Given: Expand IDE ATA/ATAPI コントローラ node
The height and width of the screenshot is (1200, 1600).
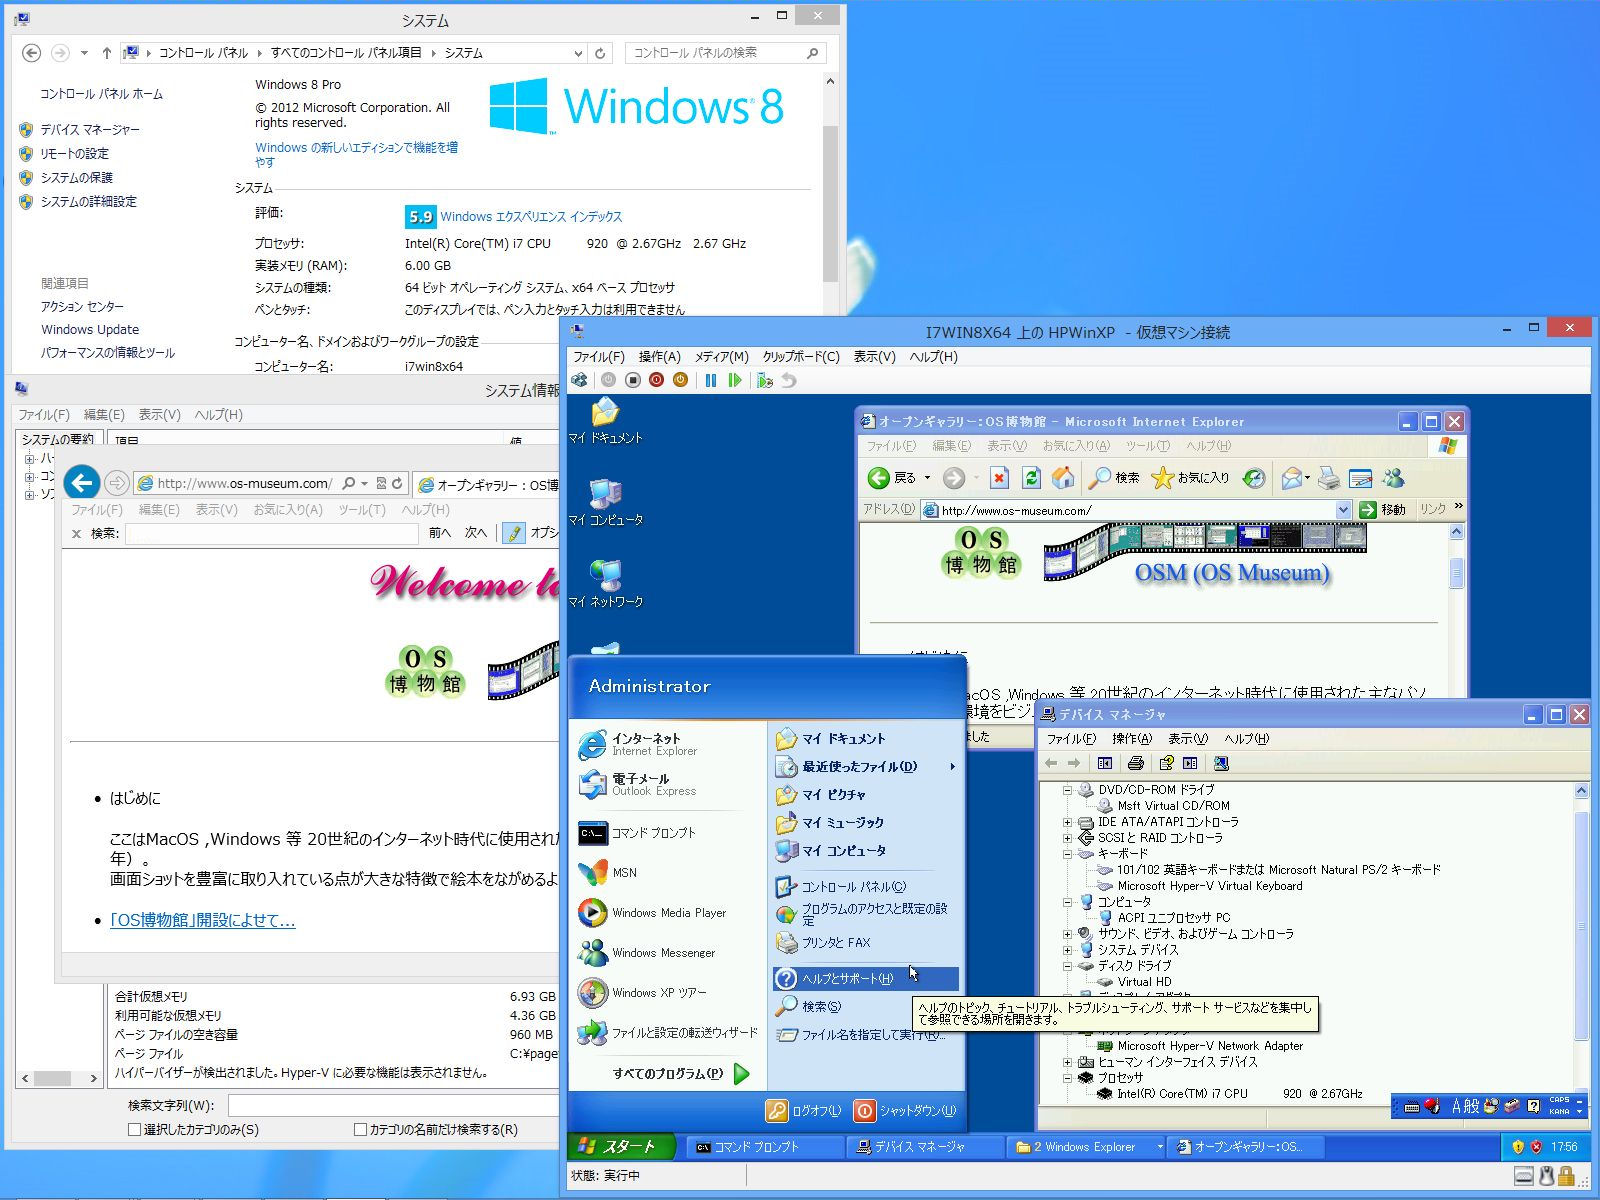Looking at the screenshot, I should tap(1067, 822).
